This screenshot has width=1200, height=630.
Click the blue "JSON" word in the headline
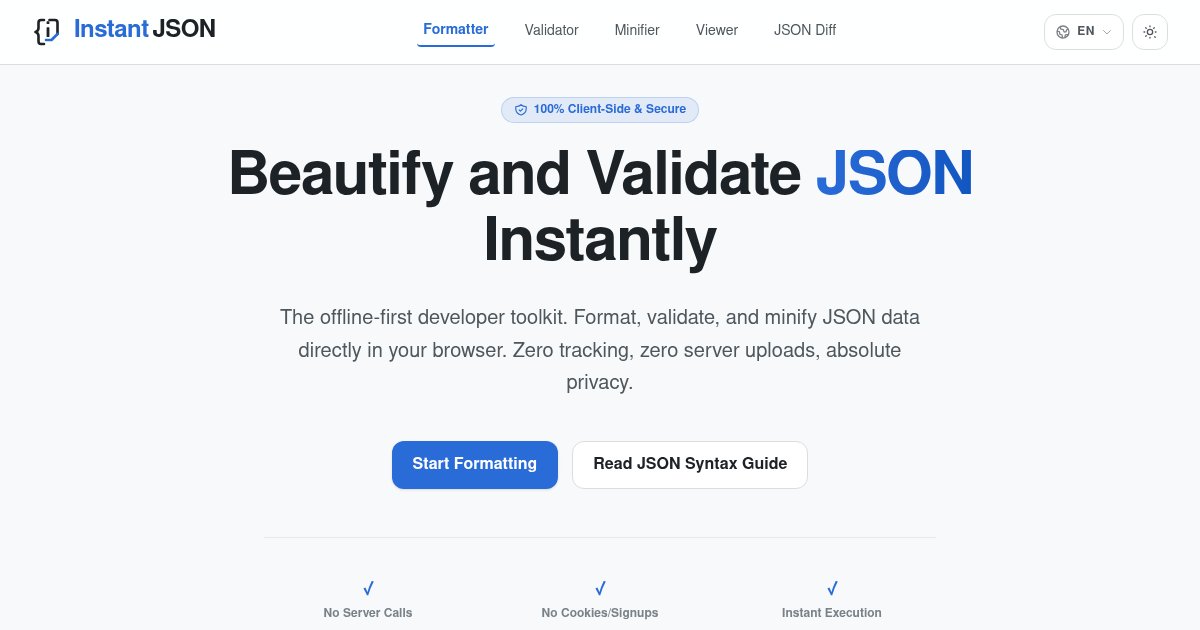tap(894, 173)
